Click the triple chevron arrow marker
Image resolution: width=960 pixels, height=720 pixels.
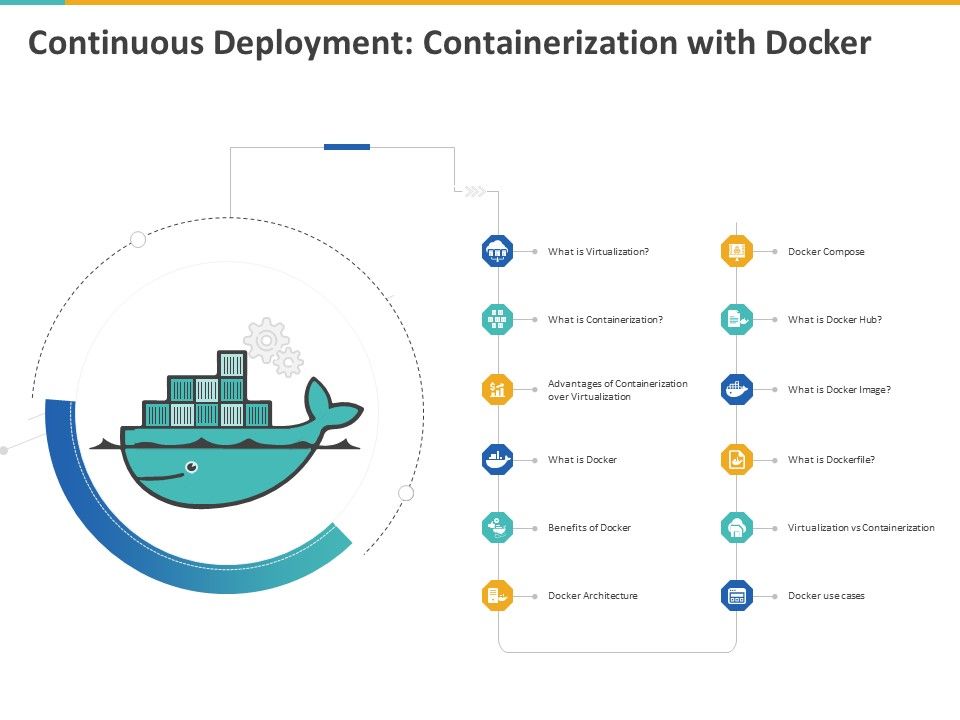[475, 192]
